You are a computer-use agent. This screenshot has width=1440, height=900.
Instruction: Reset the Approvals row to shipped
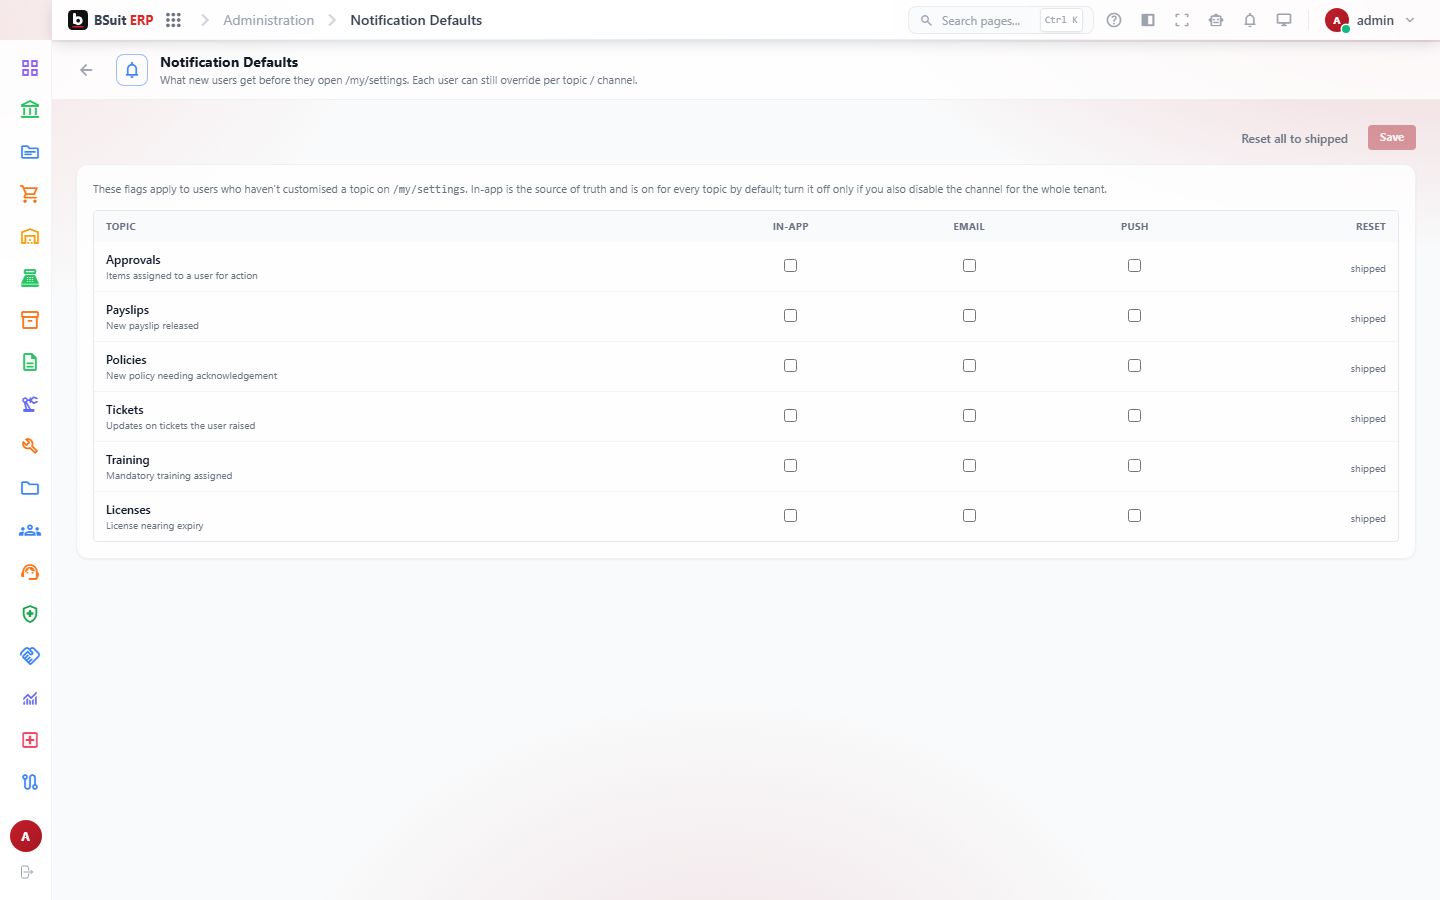[x=1367, y=269]
